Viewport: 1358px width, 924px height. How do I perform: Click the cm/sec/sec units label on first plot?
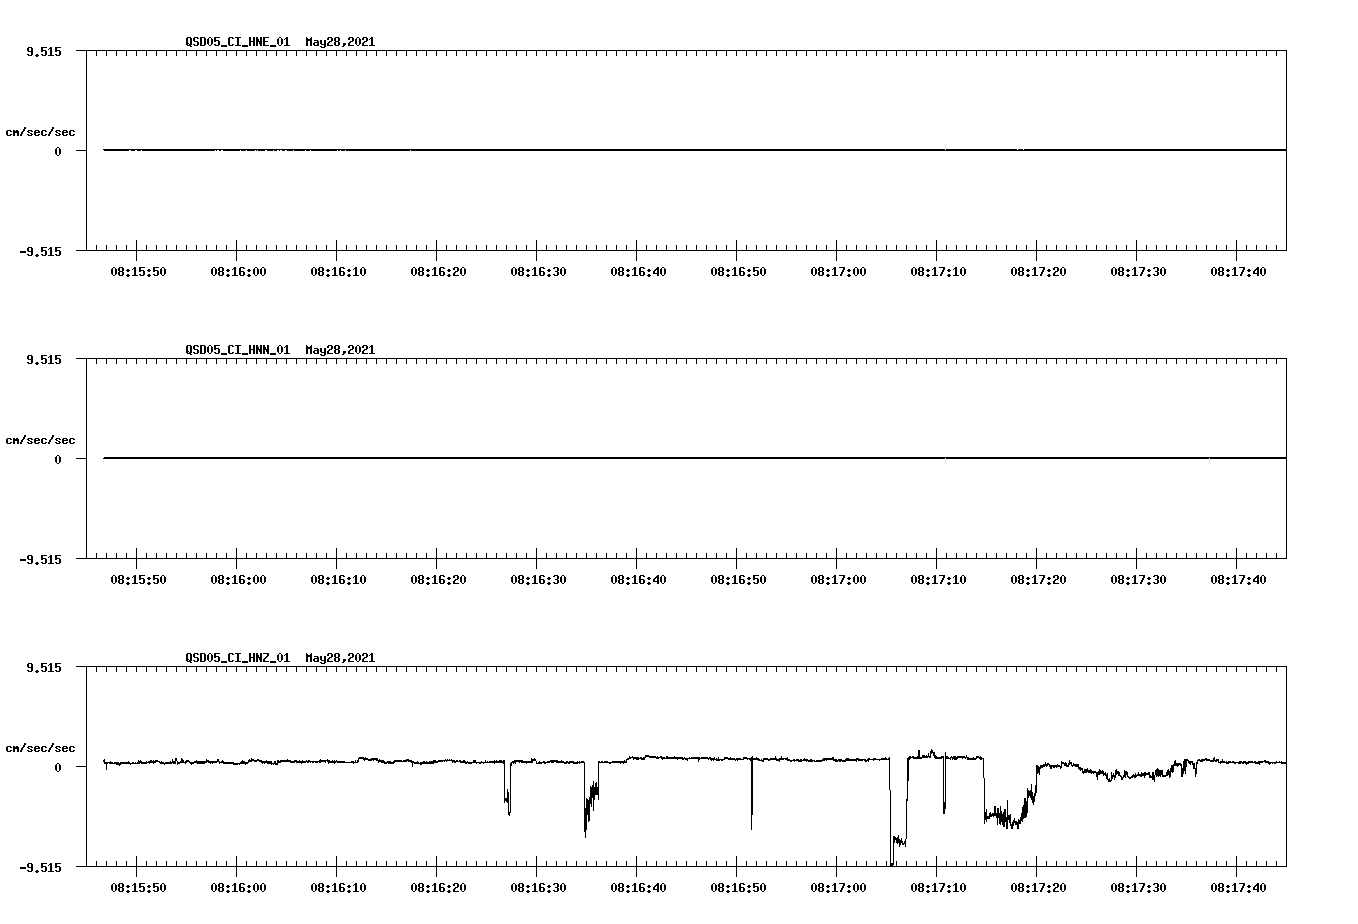coord(40,131)
